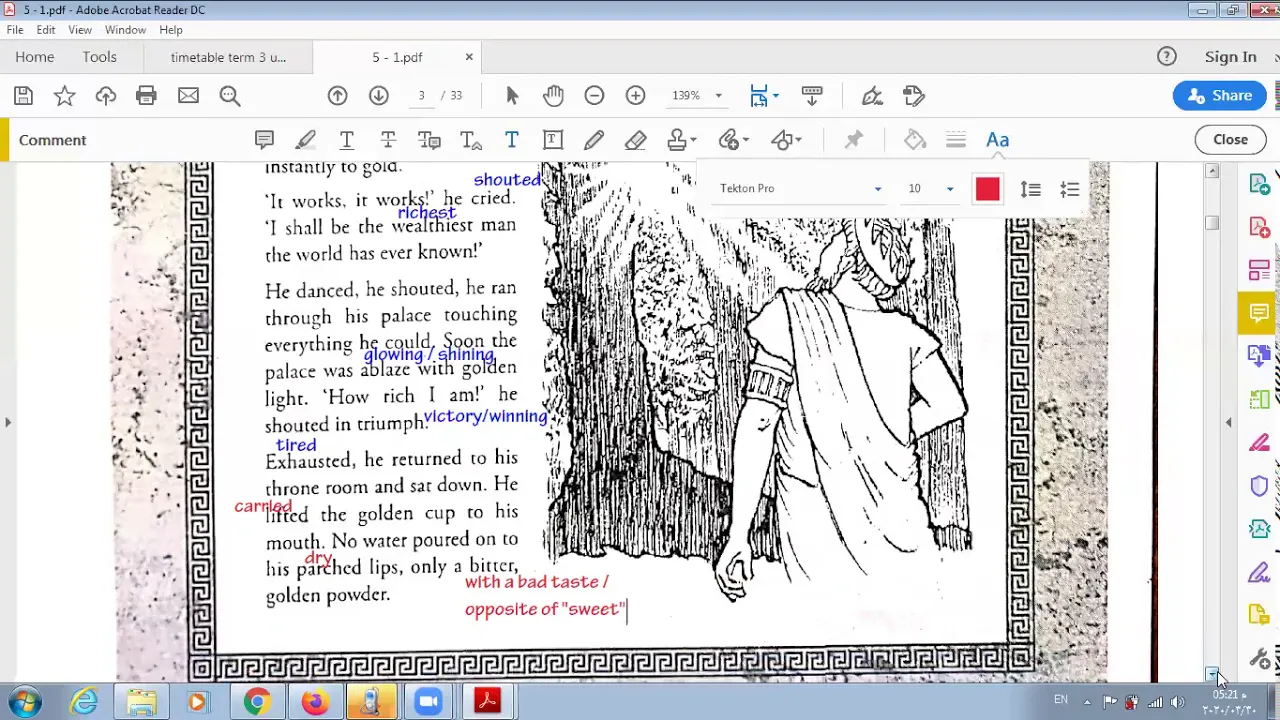Click the "shouted" blue annotation text
The width and height of the screenshot is (1280, 720).
click(x=507, y=180)
